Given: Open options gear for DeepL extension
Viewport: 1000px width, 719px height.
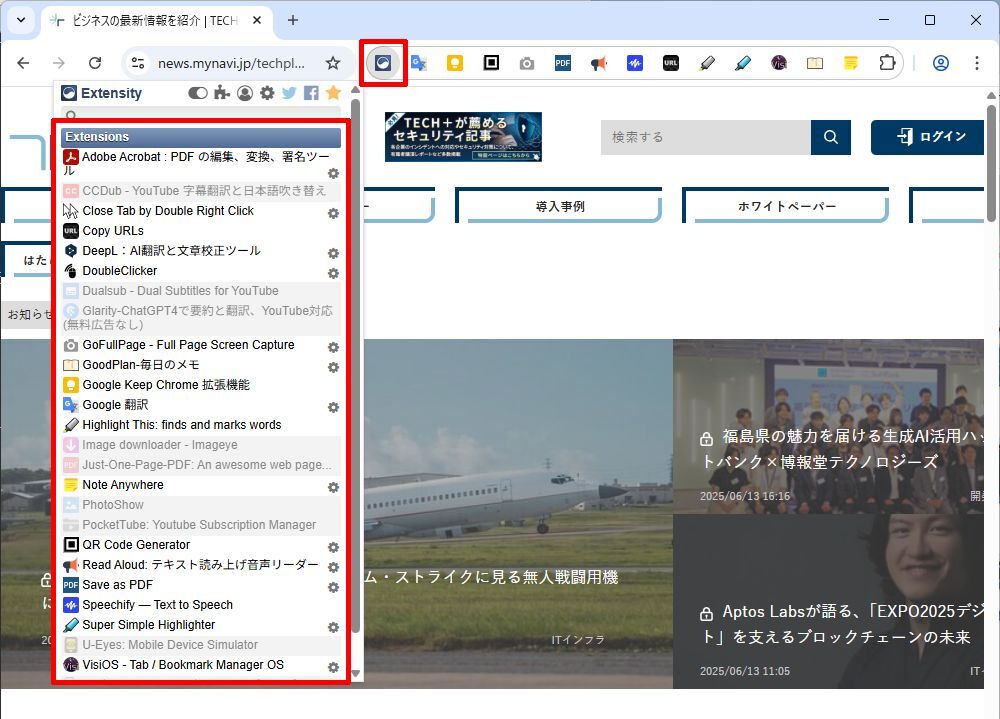Looking at the screenshot, I should [333, 253].
